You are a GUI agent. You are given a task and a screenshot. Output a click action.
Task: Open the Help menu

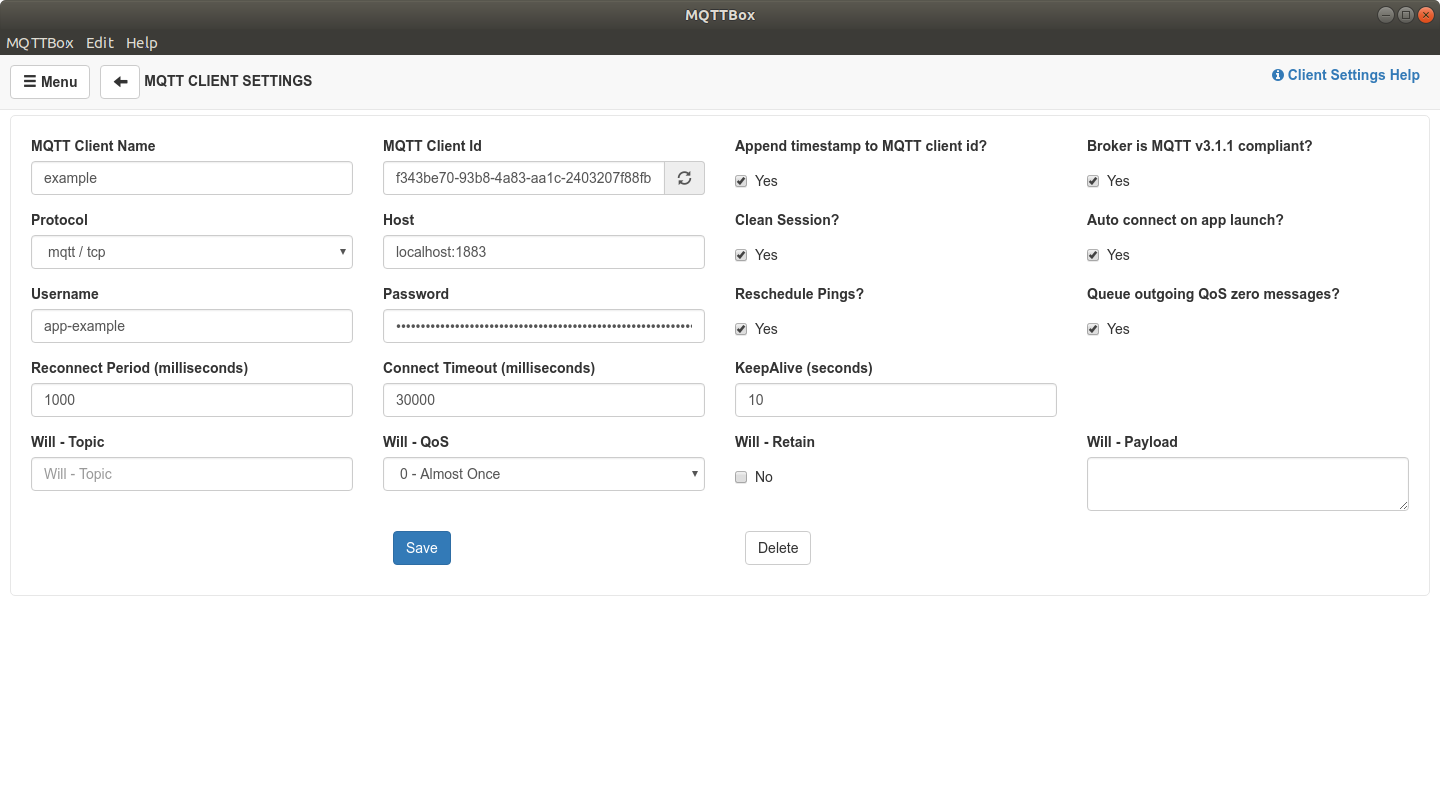pyautogui.click(x=142, y=43)
